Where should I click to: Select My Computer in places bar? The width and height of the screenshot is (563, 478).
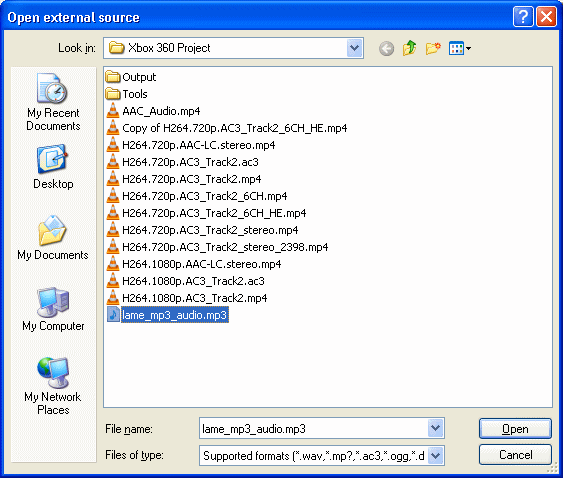[x=53, y=308]
